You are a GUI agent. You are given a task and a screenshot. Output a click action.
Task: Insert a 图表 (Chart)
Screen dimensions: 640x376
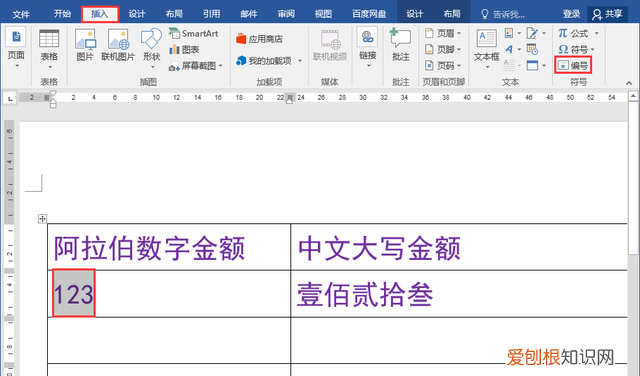tap(184, 50)
